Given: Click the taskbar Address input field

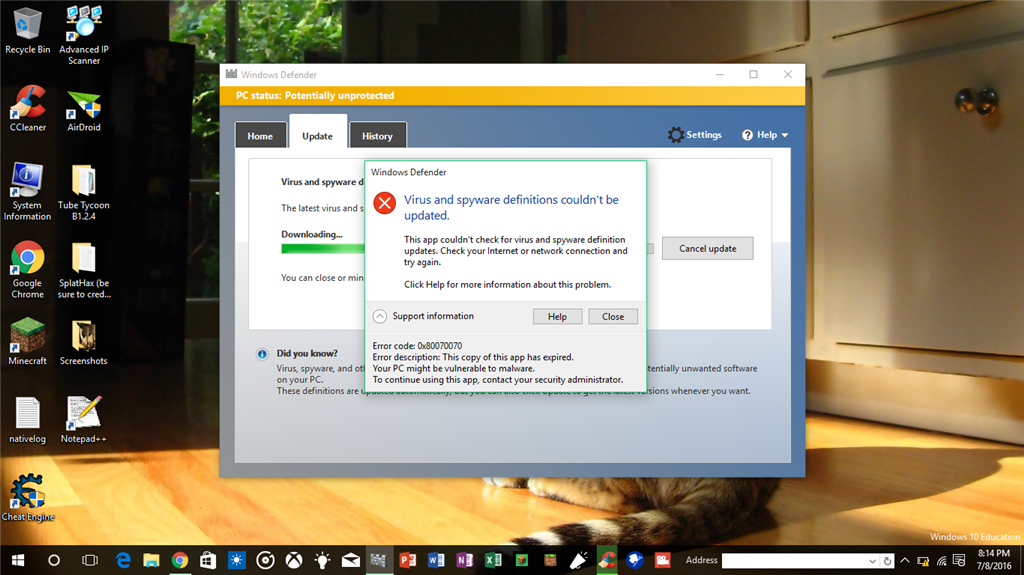Looking at the screenshot, I should coord(793,561).
